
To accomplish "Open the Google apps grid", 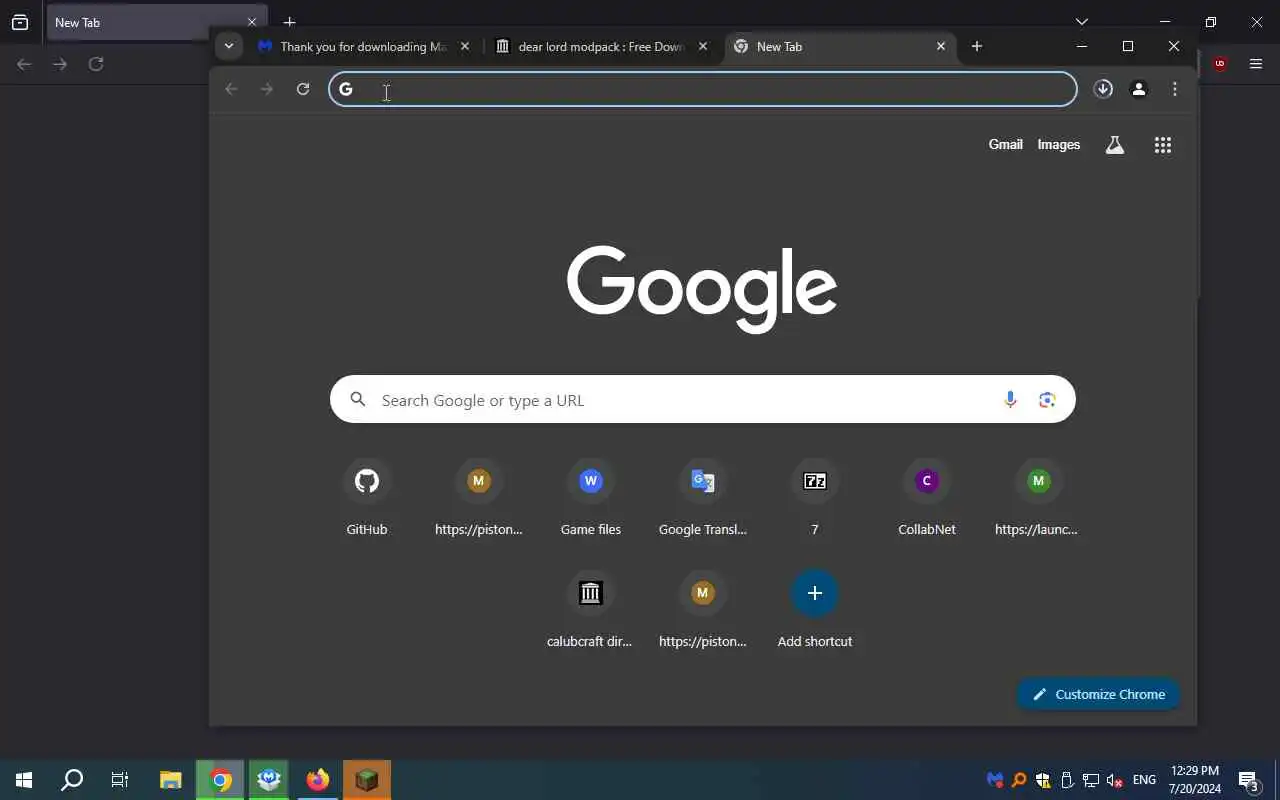I will (x=1162, y=145).
